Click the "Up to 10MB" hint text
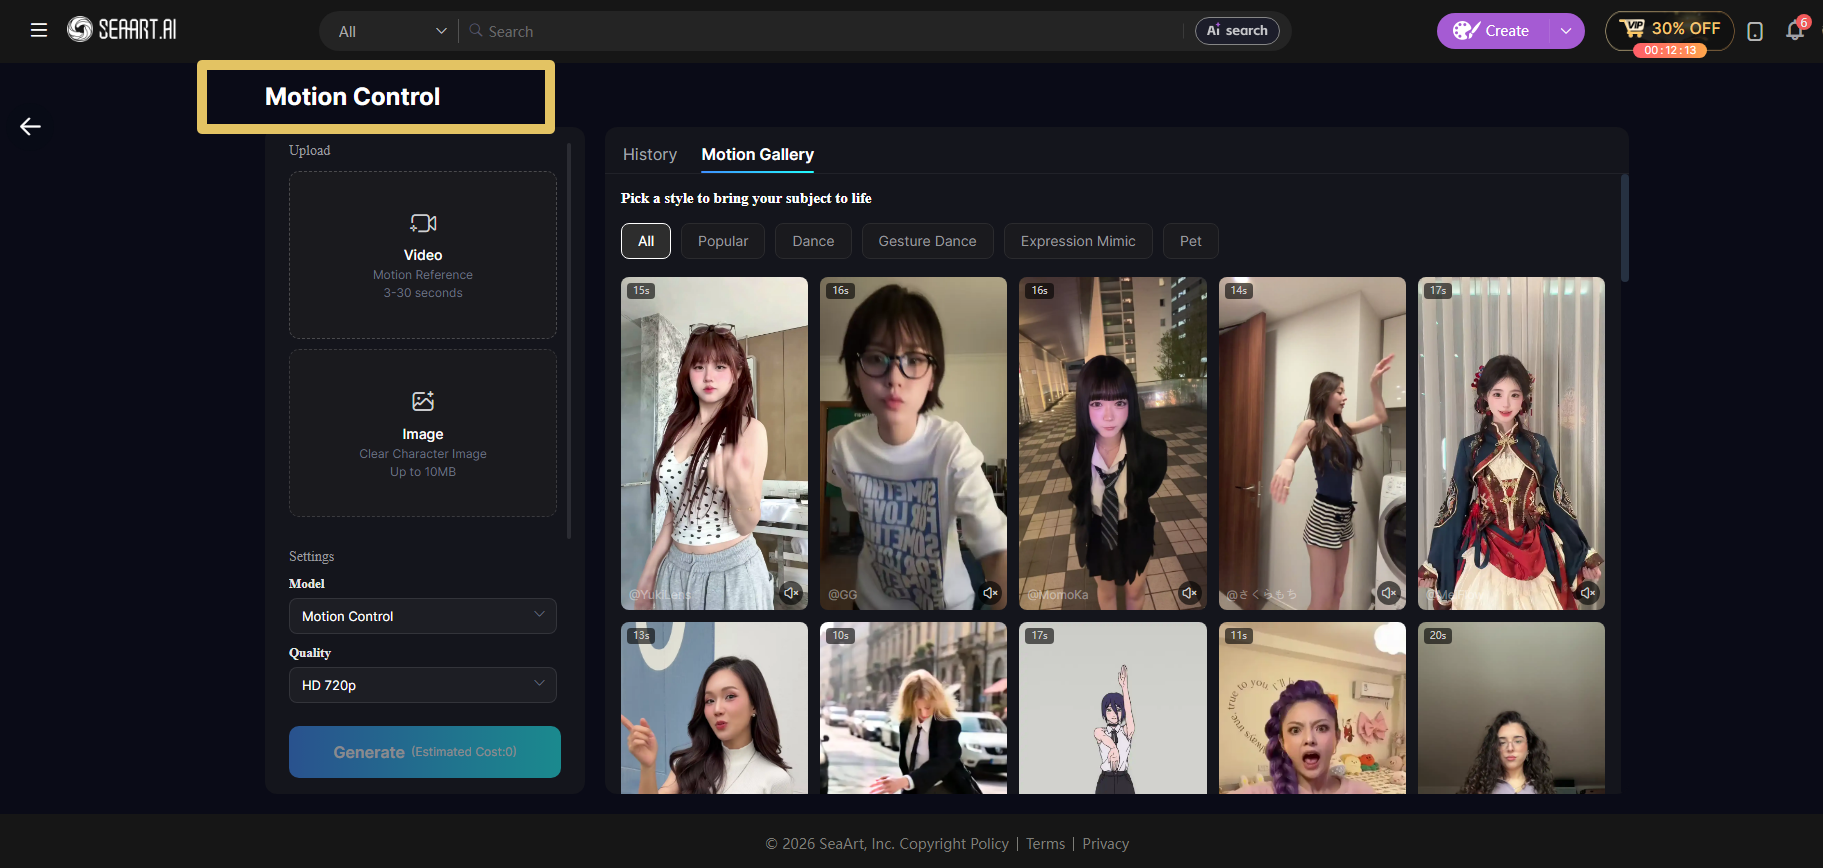1823x868 pixels. point(423,472)
